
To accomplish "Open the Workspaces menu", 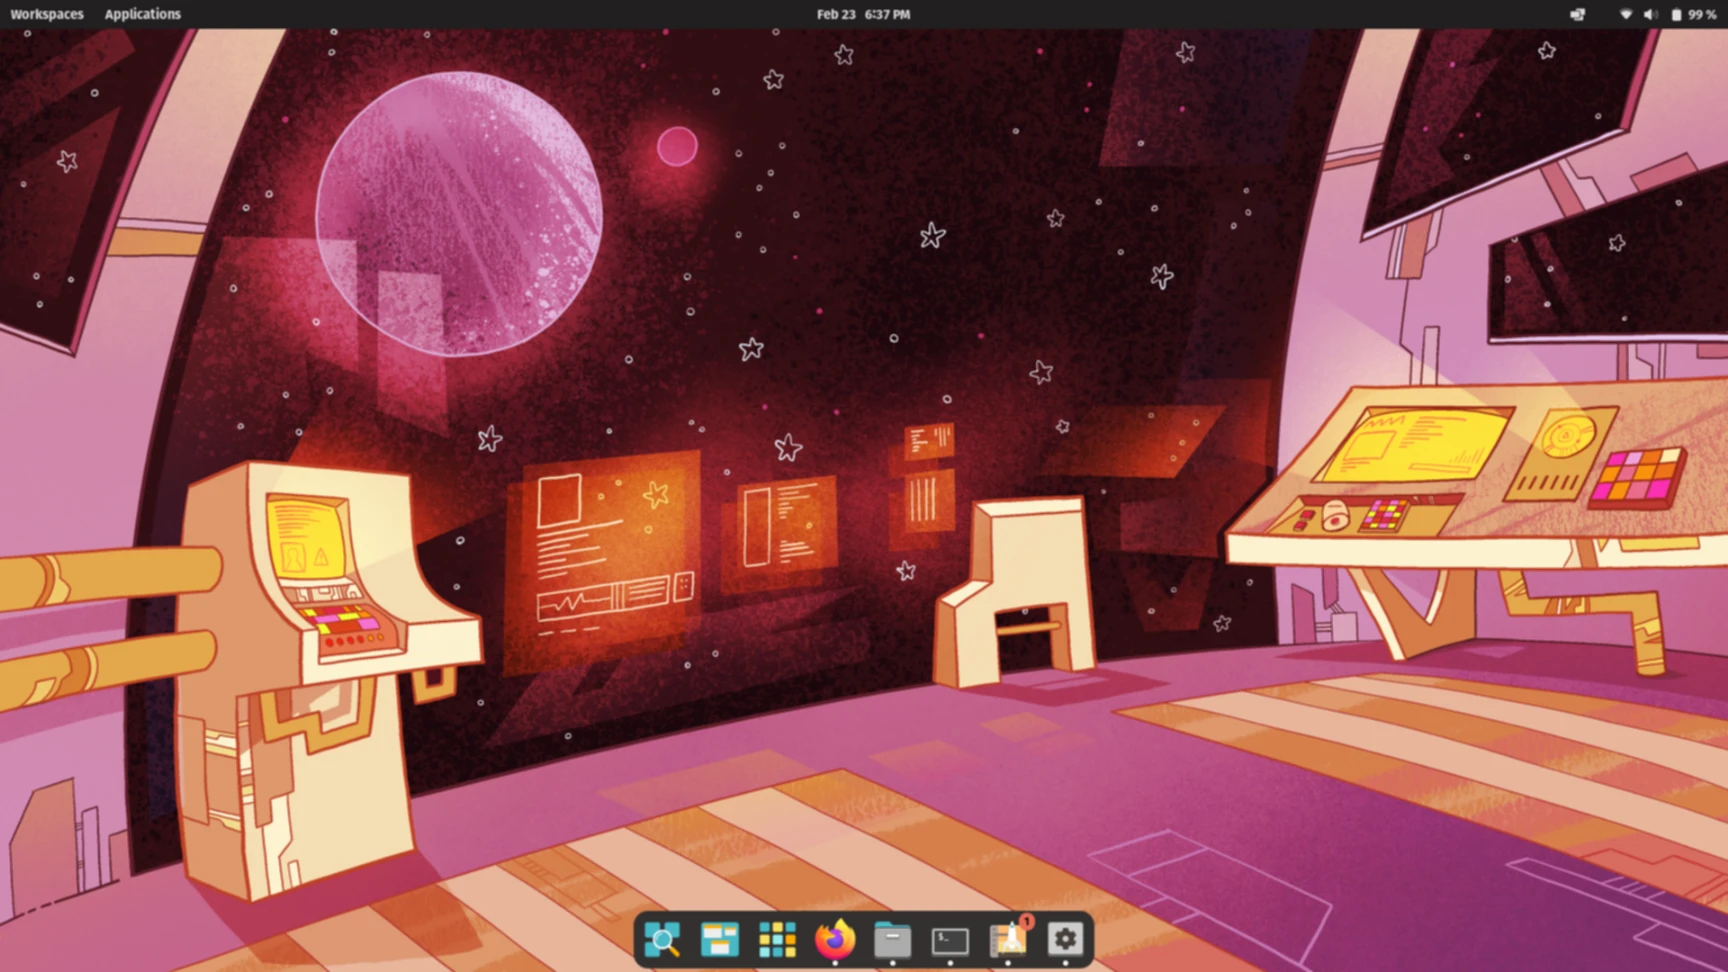I will tap(46, 14).
